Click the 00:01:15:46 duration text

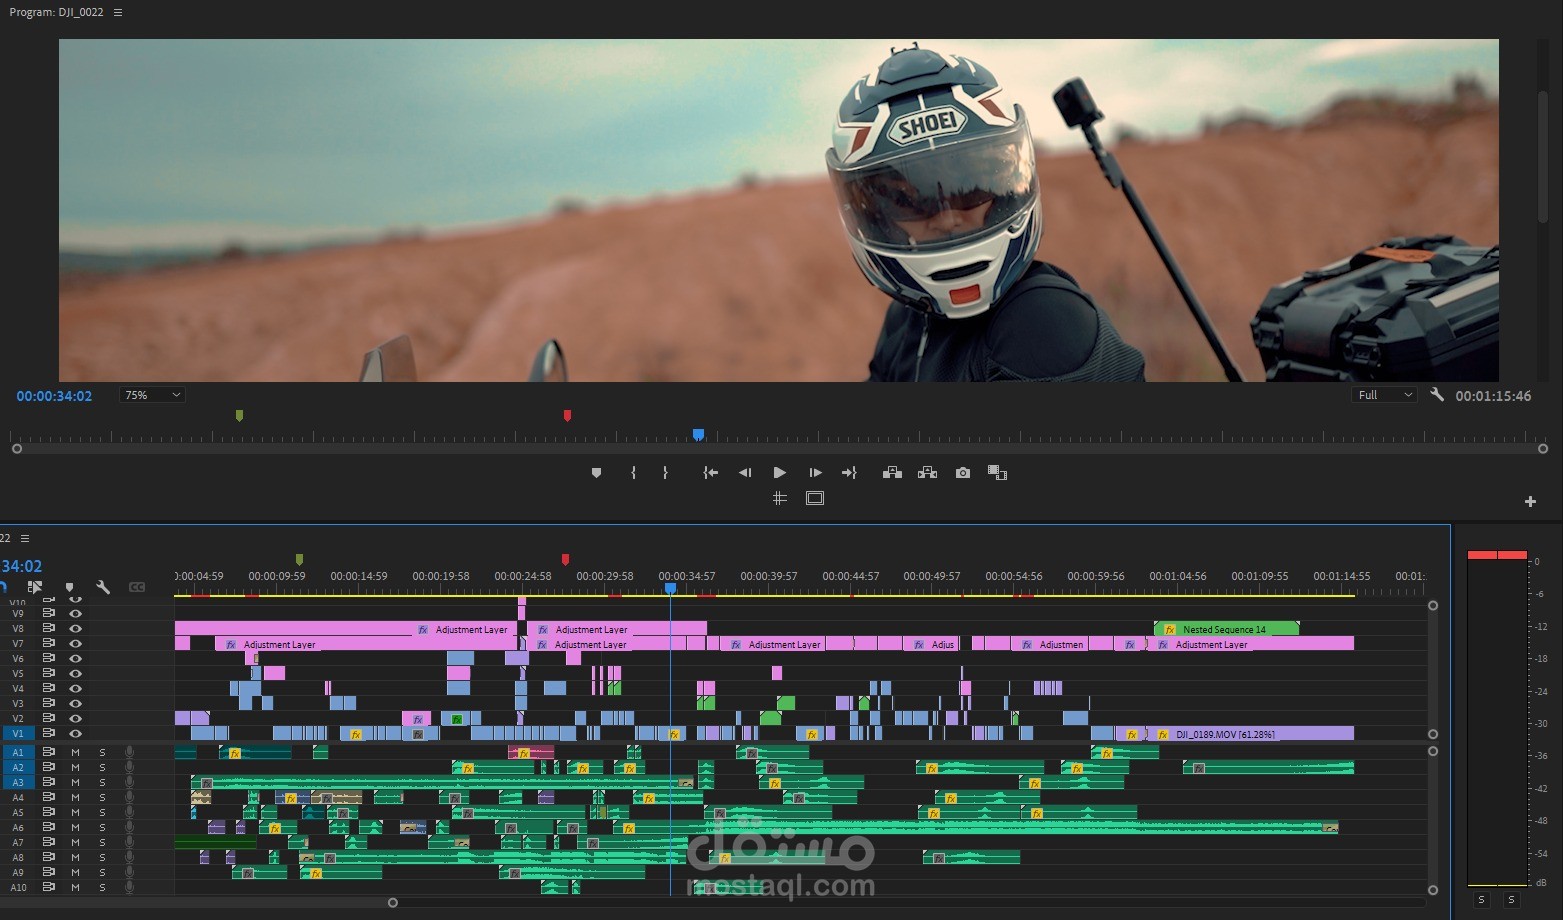(1493, 396)
